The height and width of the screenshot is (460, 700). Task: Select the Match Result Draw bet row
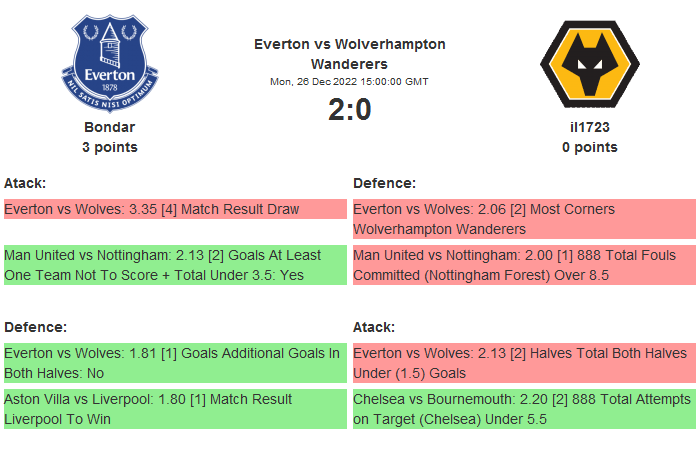(x=175, y=209)
